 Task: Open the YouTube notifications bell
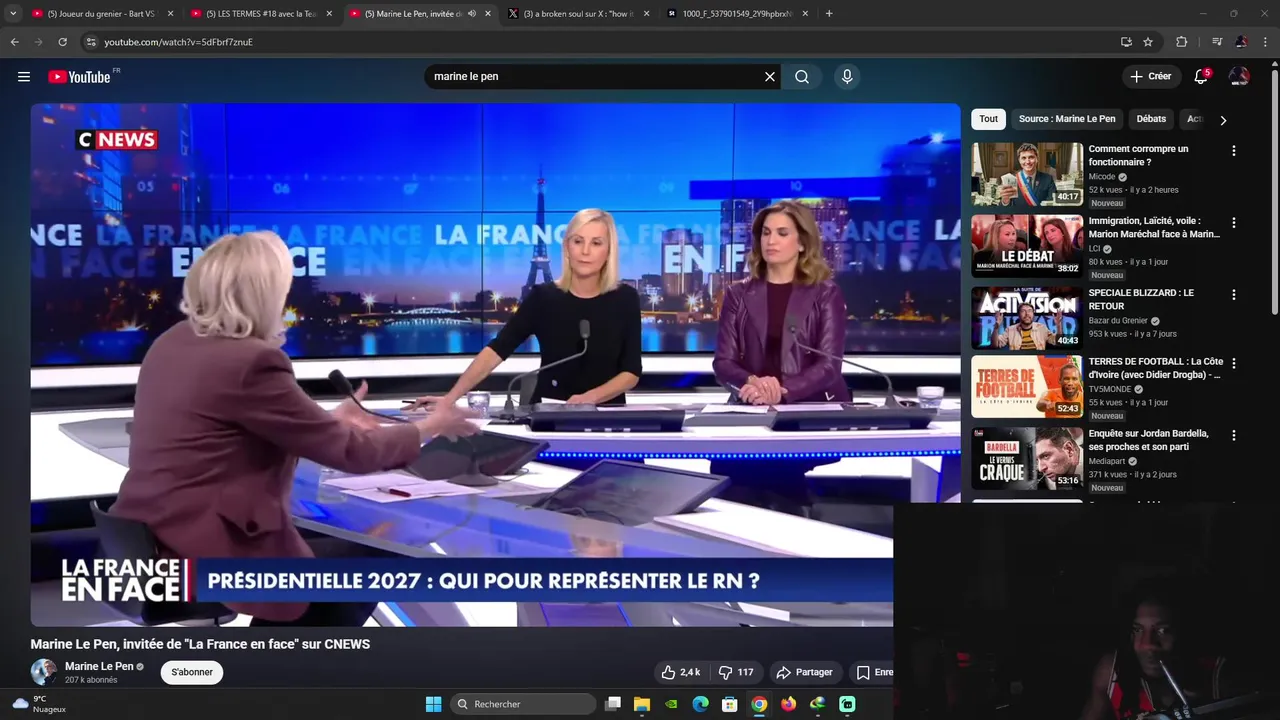tap(1201, 77)
